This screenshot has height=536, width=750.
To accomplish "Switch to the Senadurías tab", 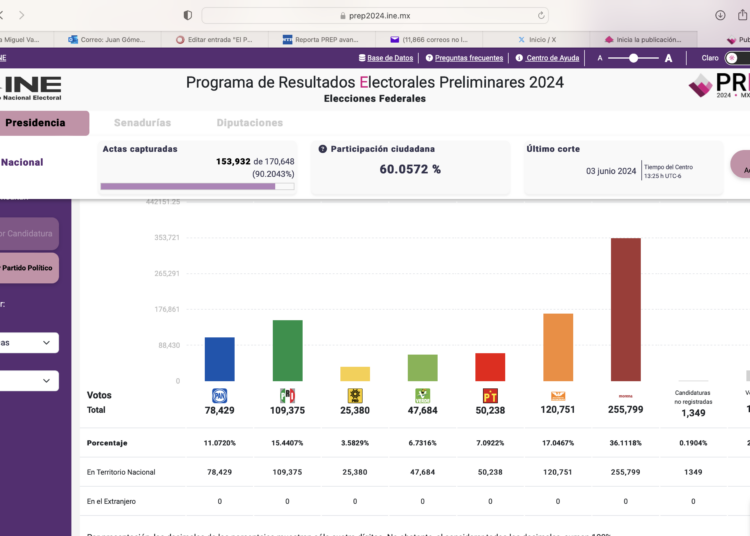I will click(142, 123).
